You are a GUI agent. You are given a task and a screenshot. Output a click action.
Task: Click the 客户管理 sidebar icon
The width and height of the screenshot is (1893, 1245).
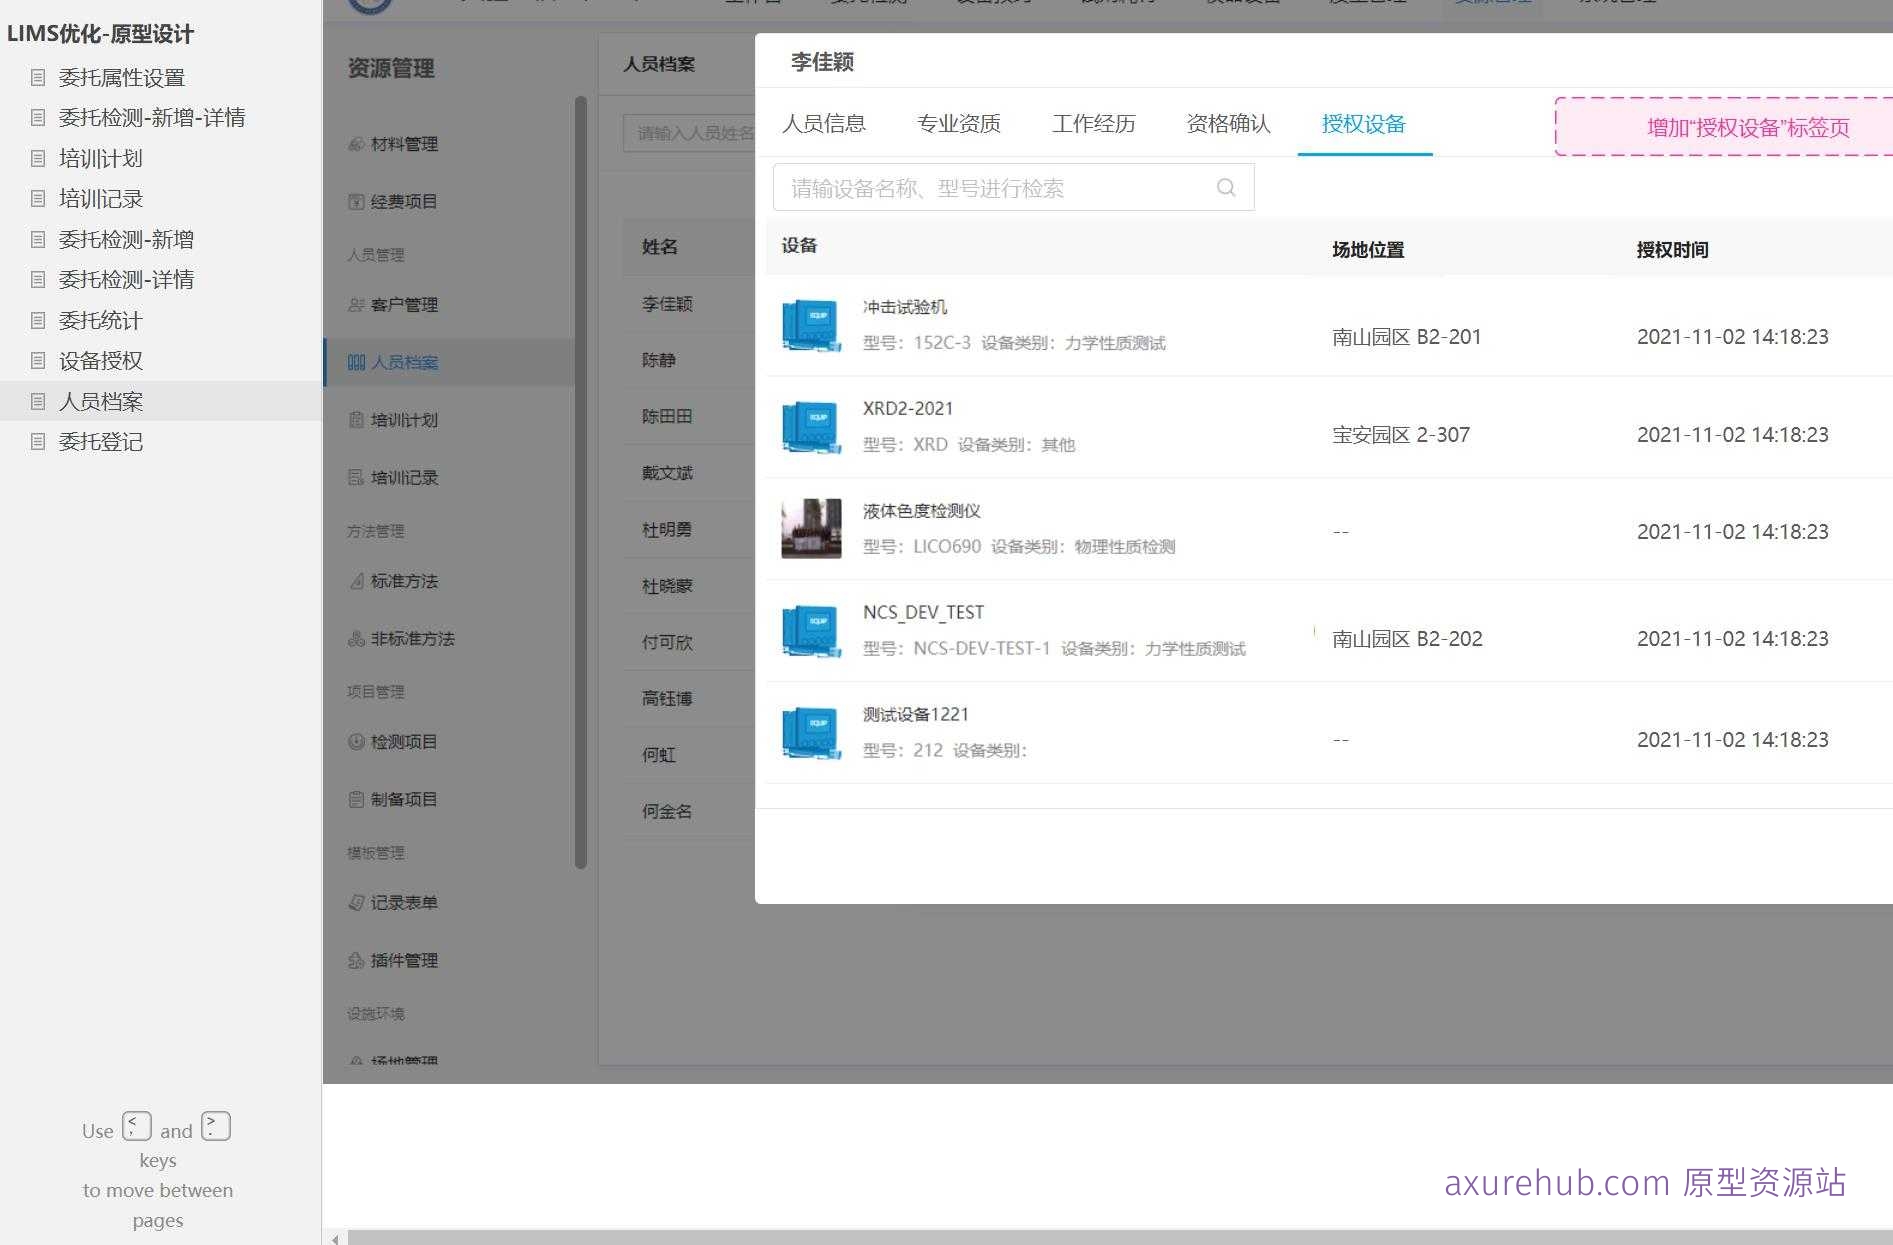[x=356, y=305]
